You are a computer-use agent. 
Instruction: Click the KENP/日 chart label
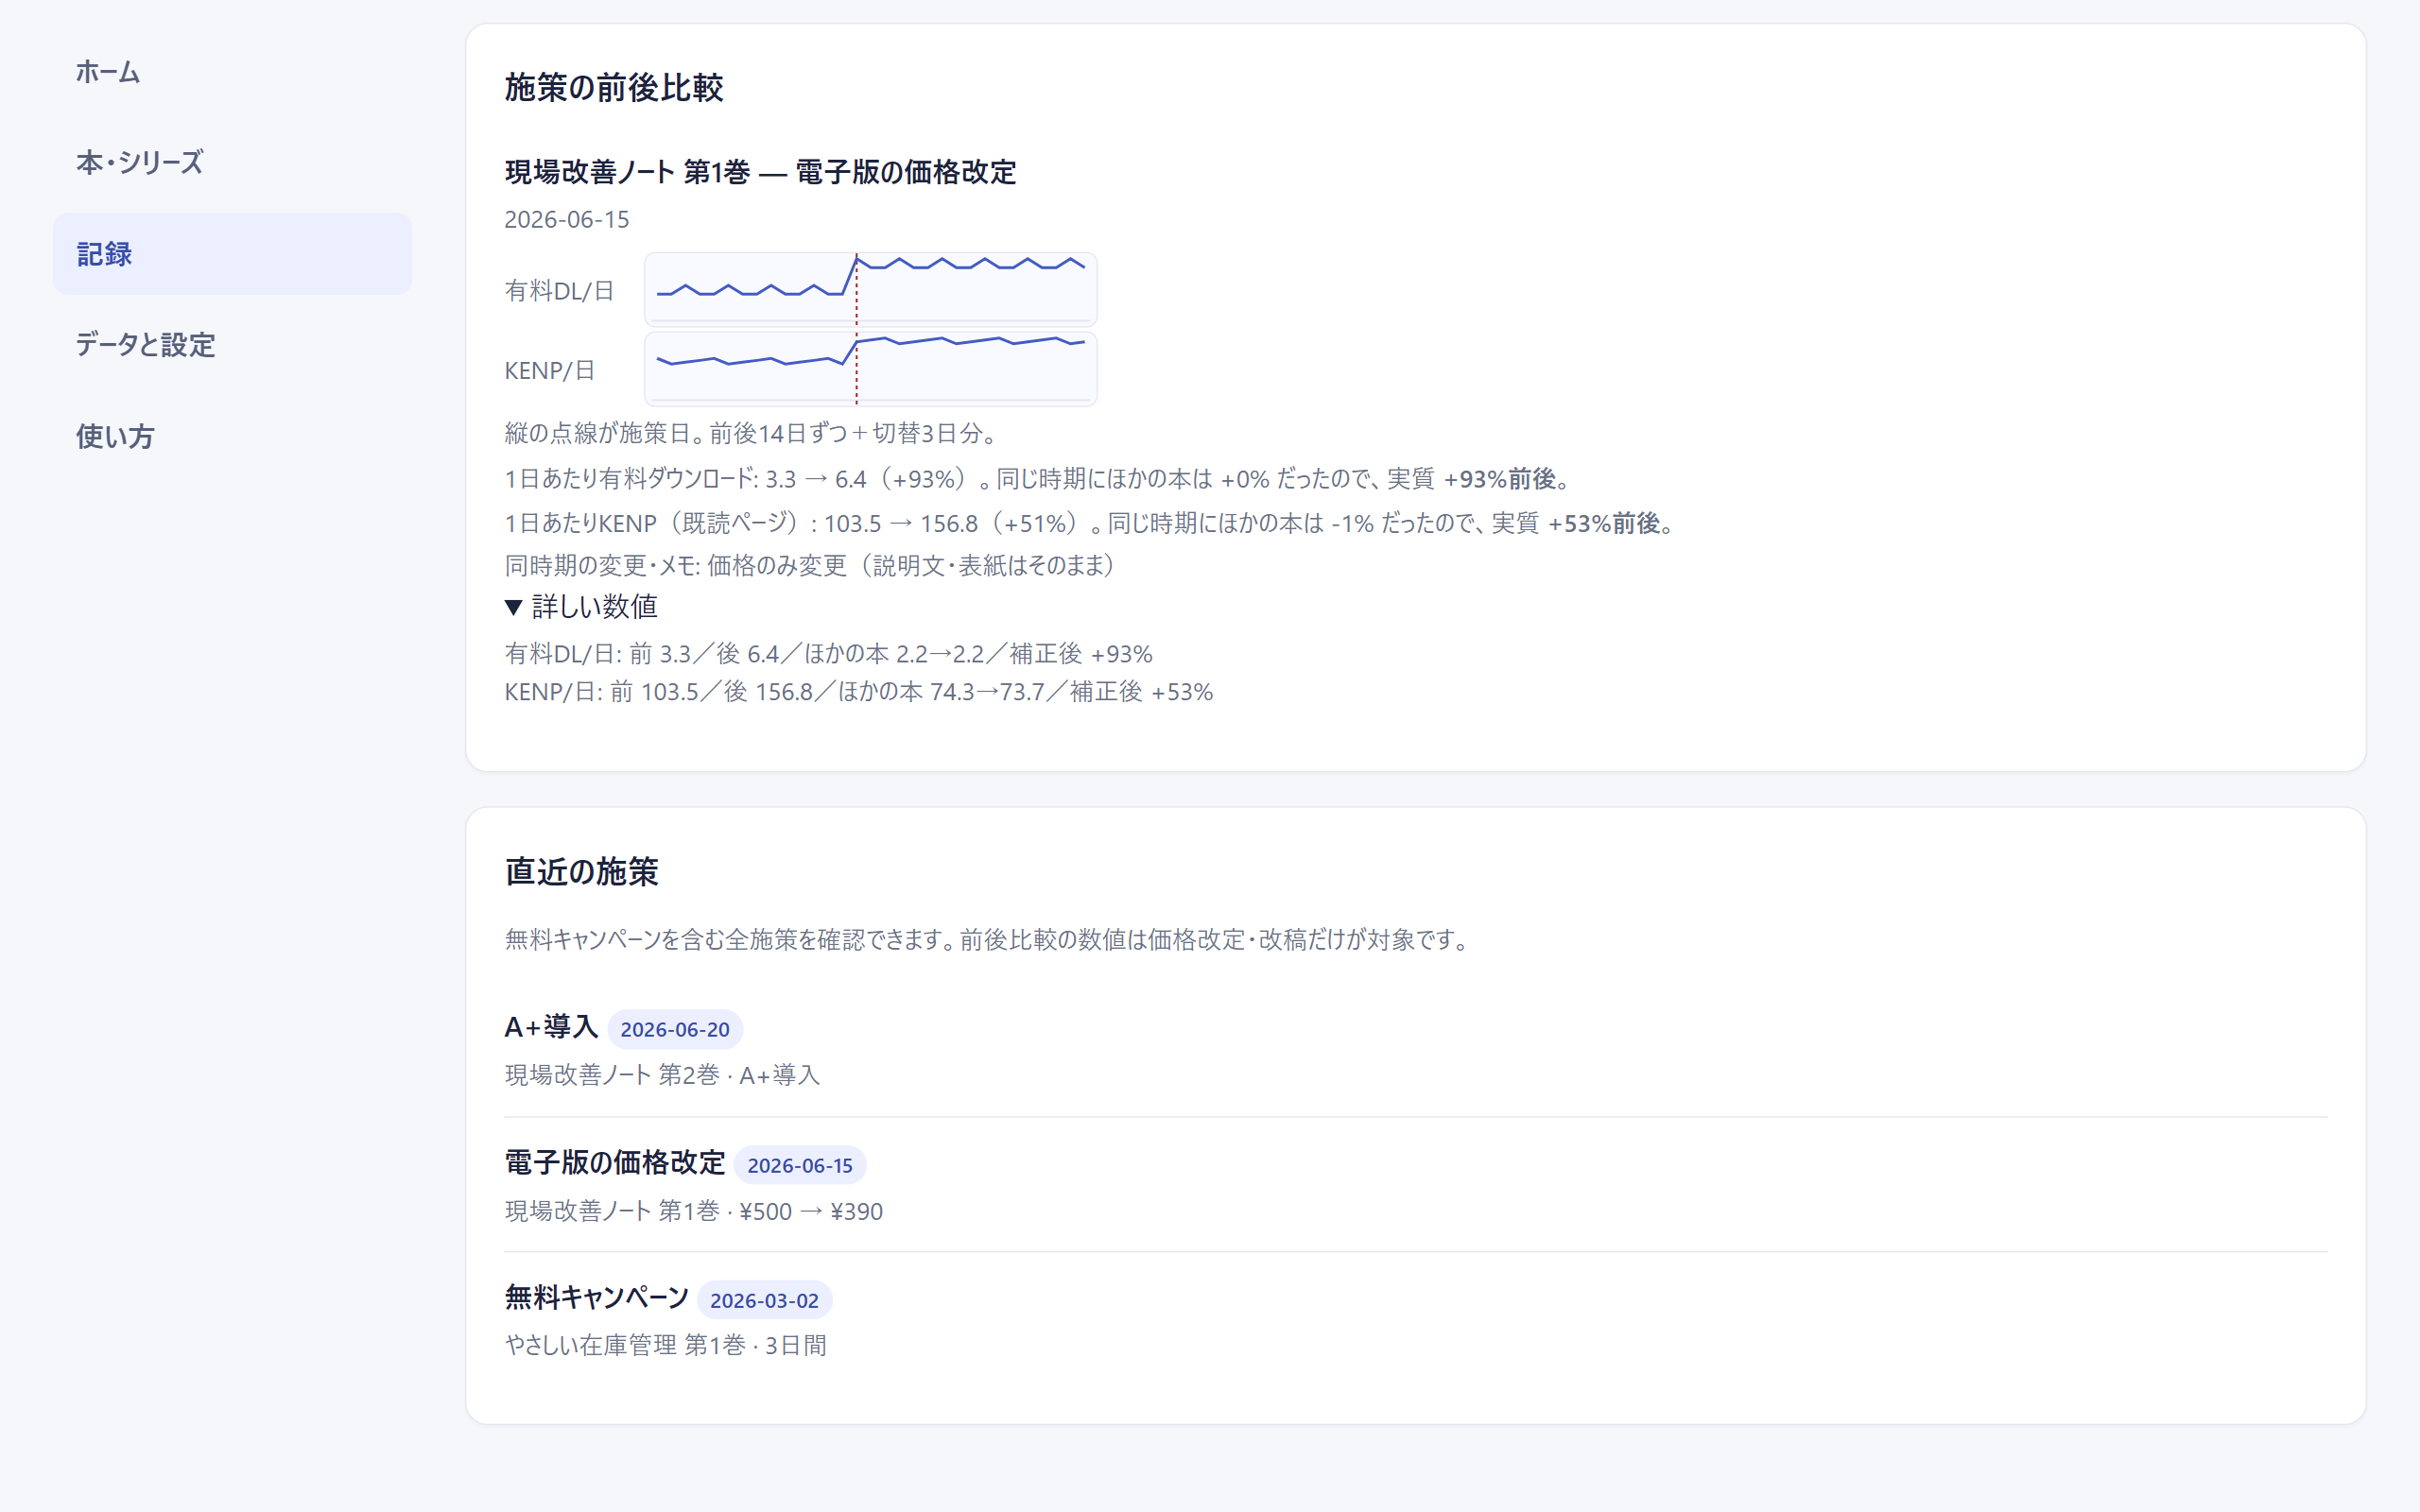[x=550, y=371]
